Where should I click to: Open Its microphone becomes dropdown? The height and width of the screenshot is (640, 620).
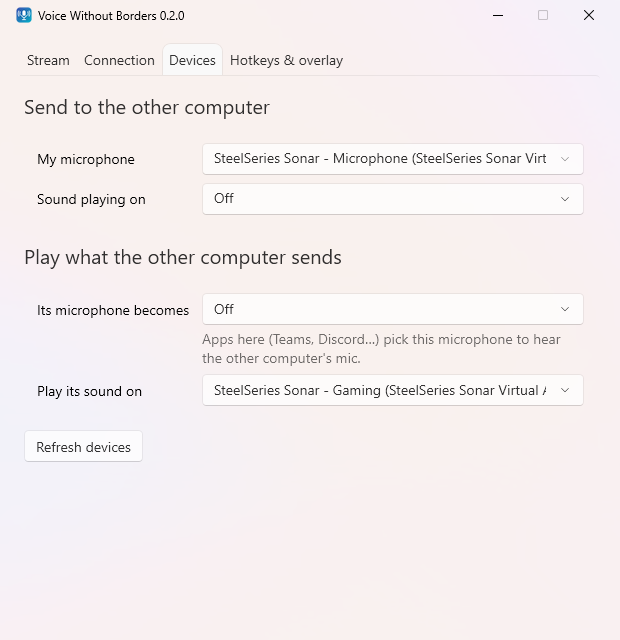click(x=393, y=309)
